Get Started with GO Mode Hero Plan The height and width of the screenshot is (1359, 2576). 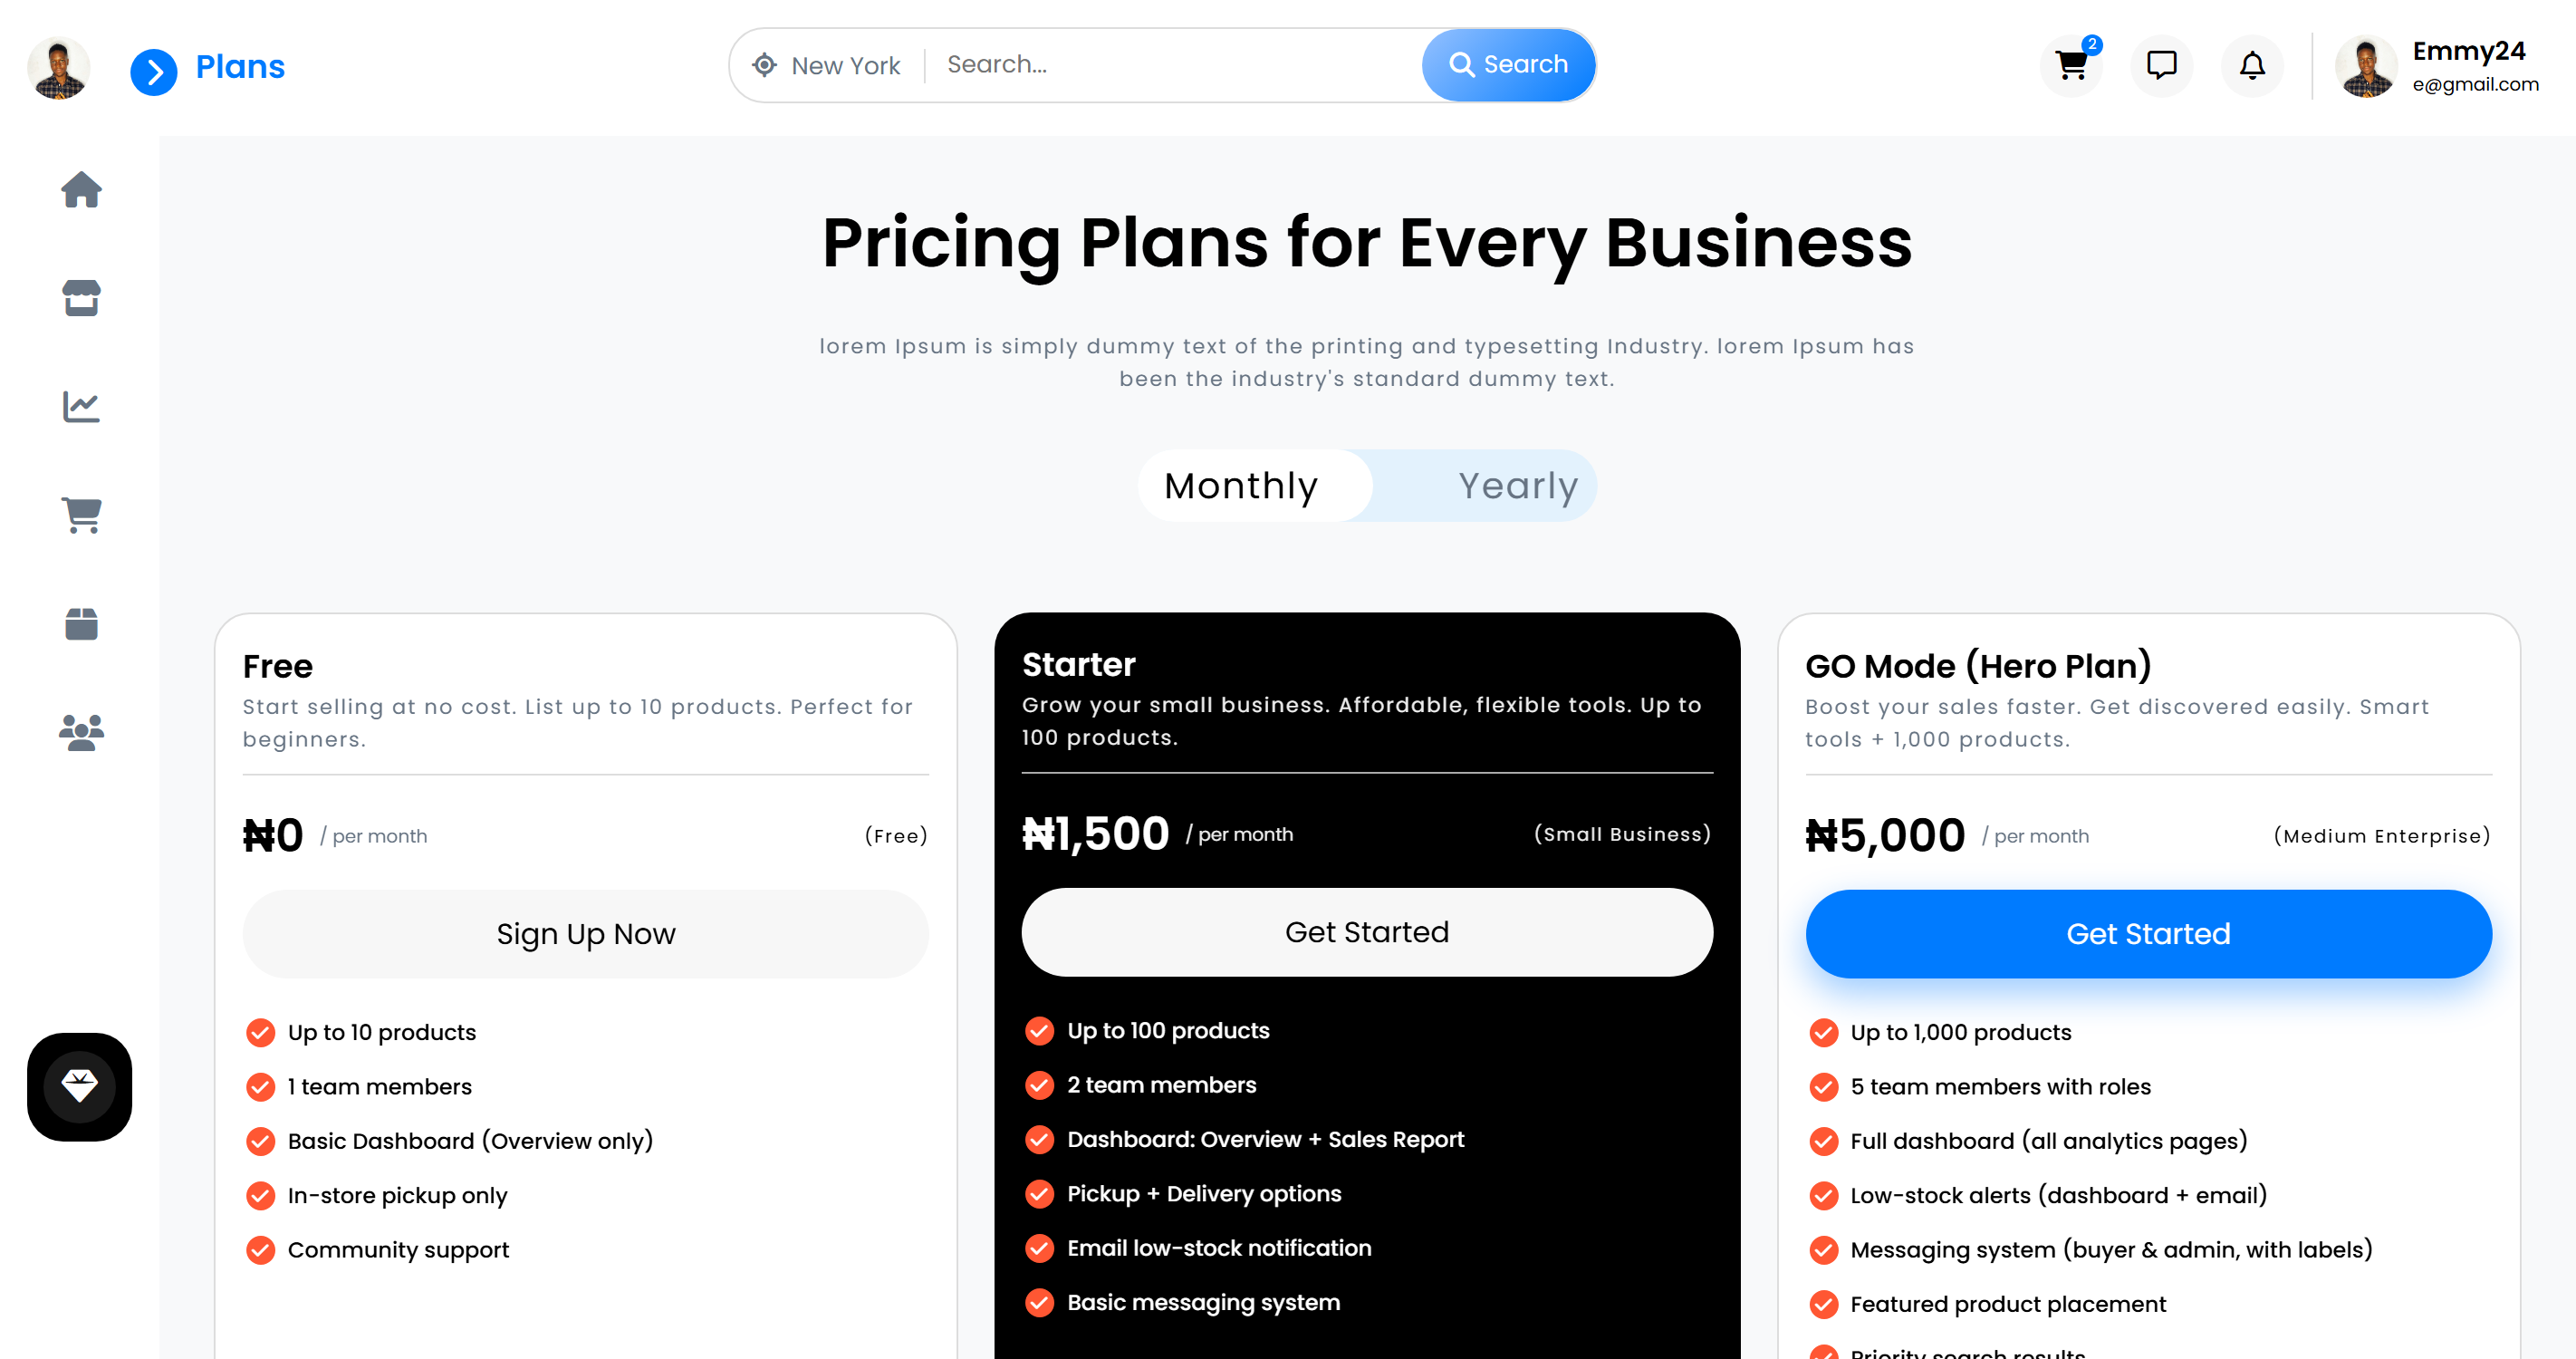2148,933
